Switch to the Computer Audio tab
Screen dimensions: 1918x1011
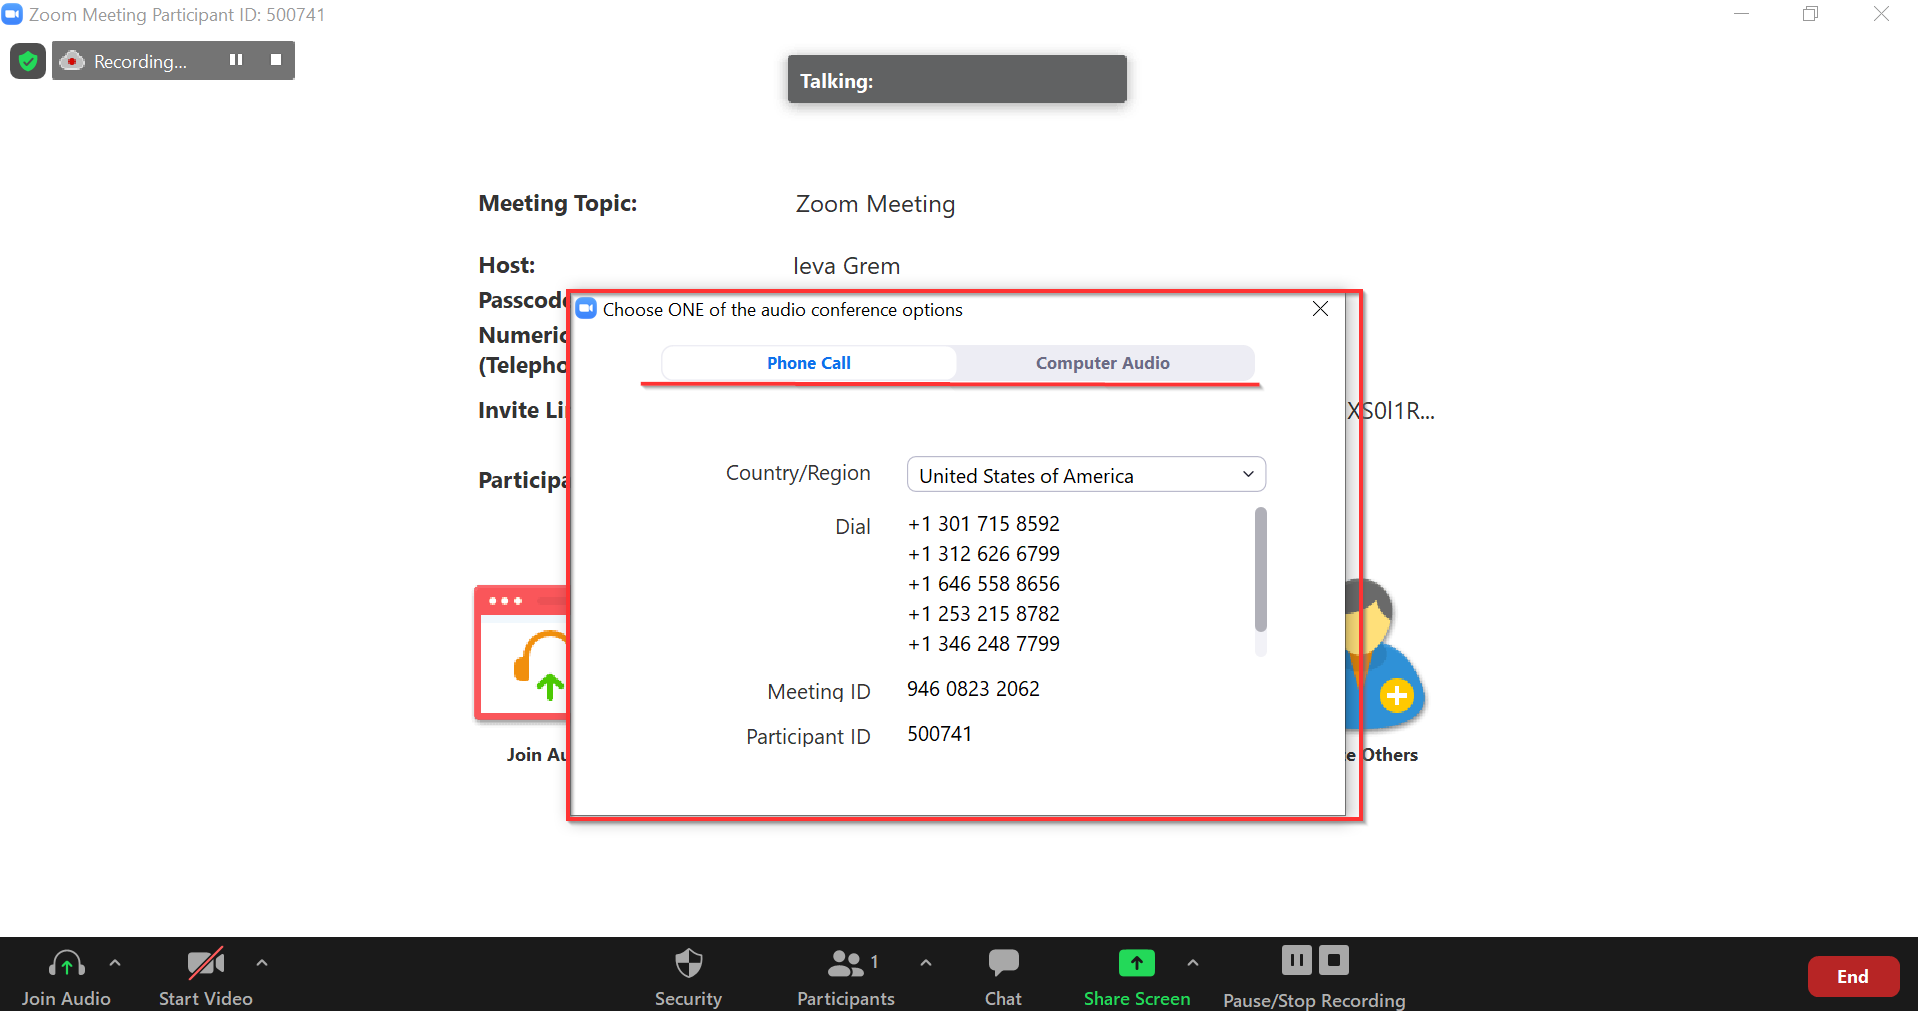[1102, 363]
